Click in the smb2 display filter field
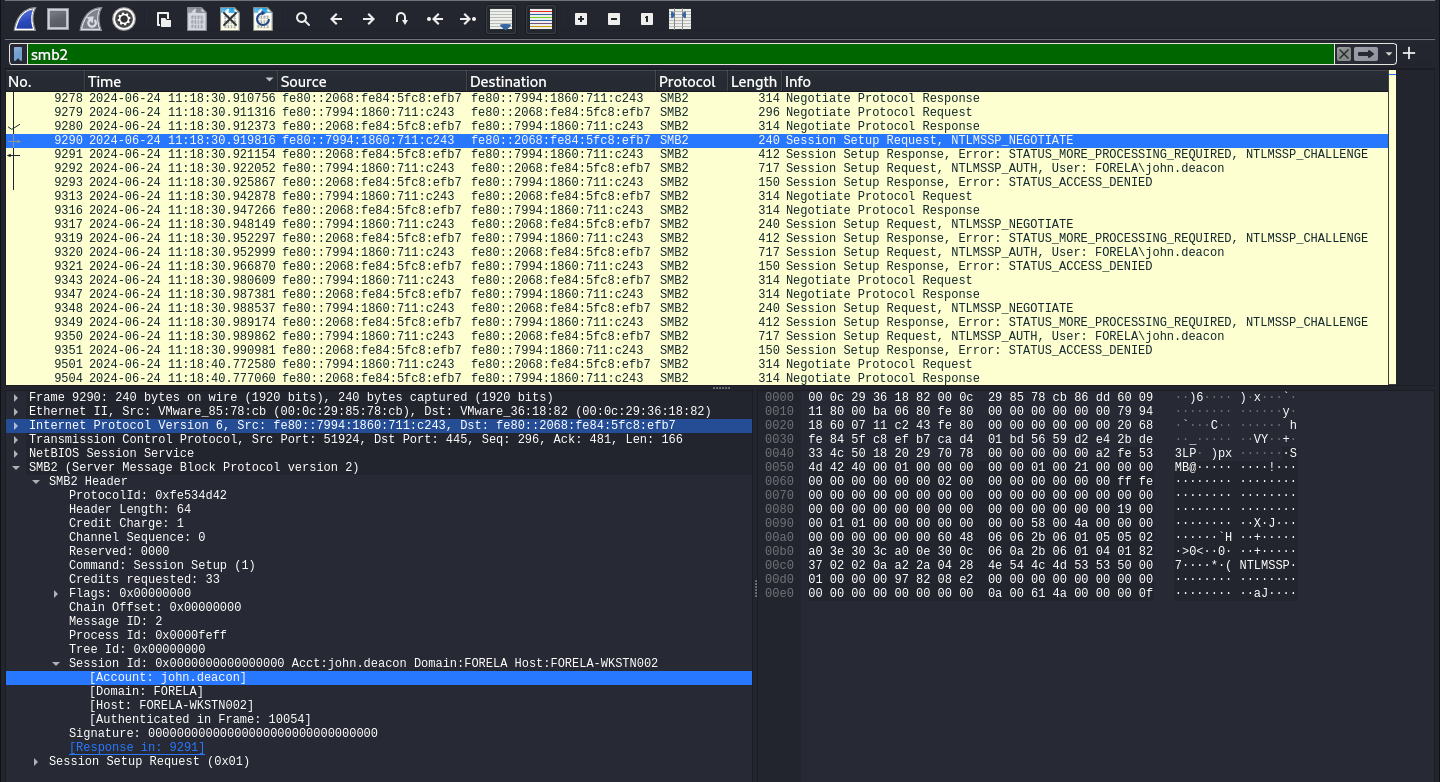Screen dimensions: 1440x782 pyautogui.click(x=680, y=54)
